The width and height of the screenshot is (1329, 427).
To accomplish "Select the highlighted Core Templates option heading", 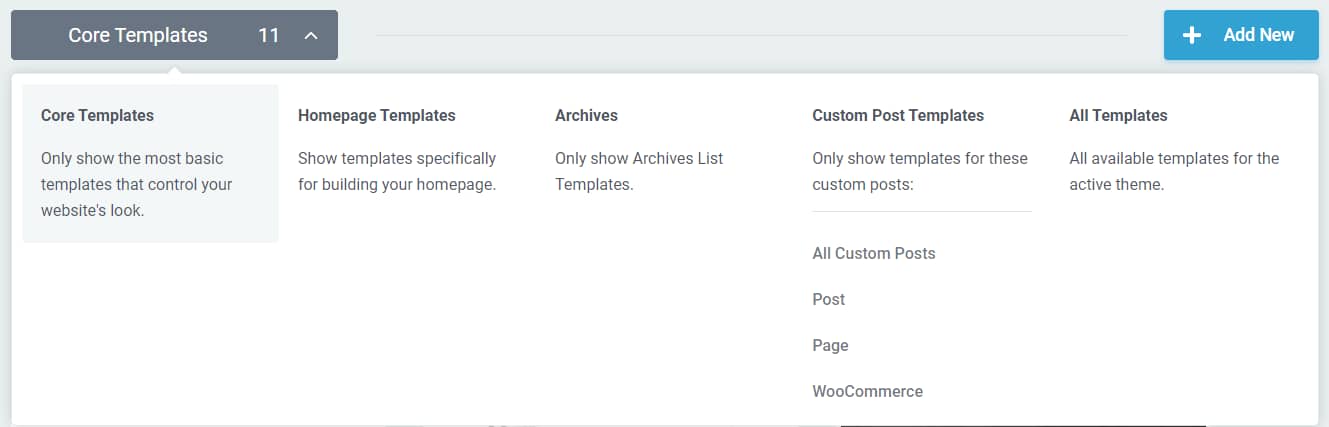I will (x=97, y=115).
